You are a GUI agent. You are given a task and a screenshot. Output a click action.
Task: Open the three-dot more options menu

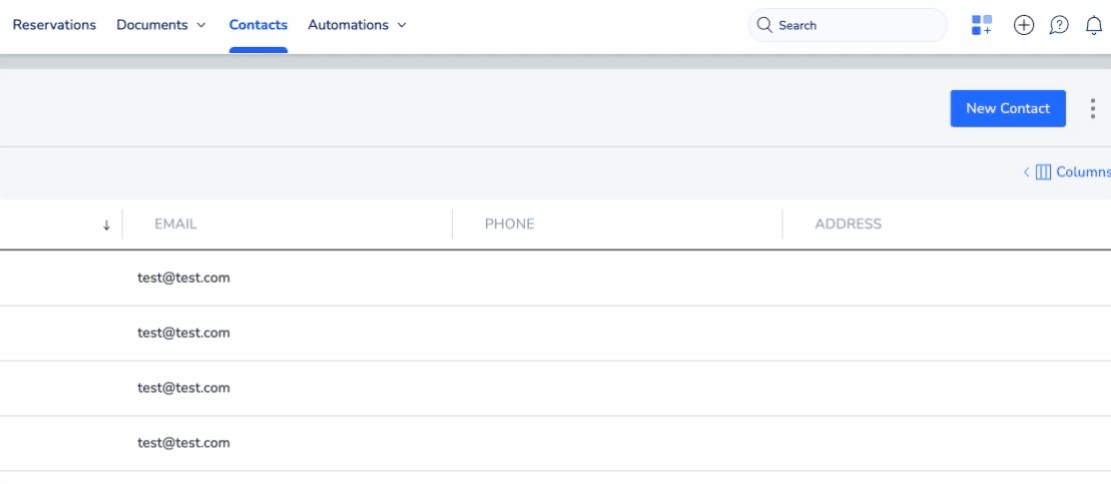coord(1093,108)
